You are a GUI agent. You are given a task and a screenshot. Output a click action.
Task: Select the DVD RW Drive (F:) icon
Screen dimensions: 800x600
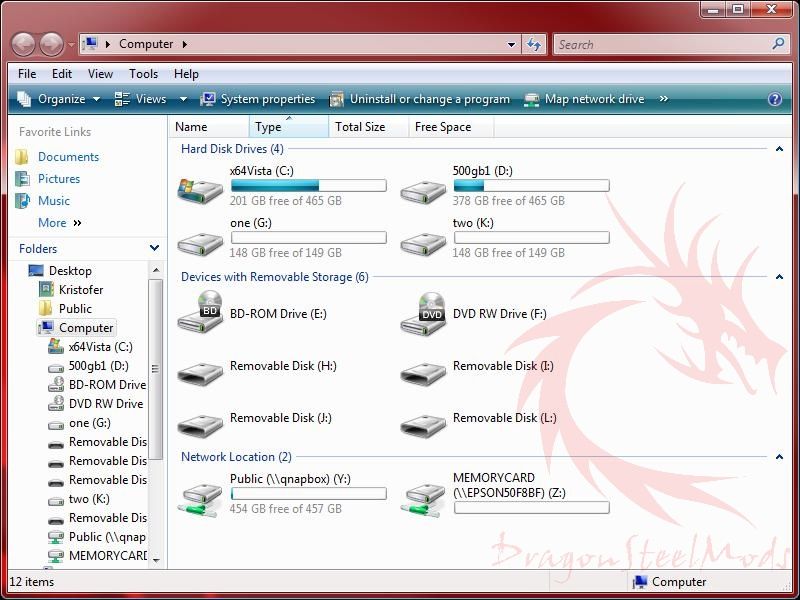click(423, 314)
